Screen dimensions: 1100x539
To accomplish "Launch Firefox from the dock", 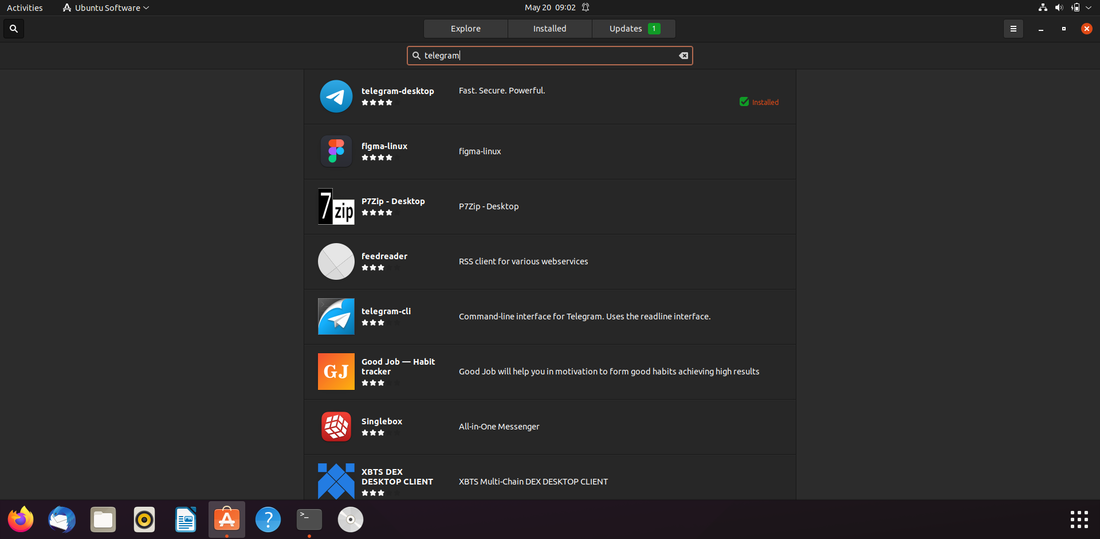I will [x=20, y=519].
